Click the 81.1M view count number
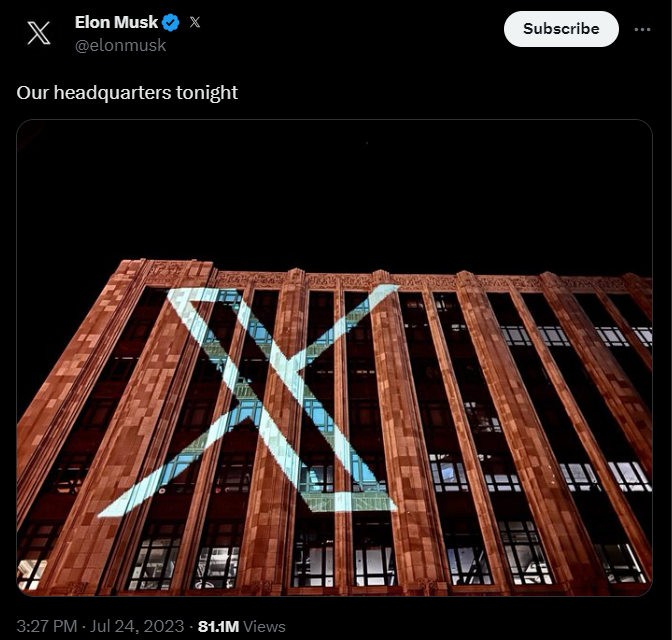Viewport: 672px width, 640px height. 218,626
